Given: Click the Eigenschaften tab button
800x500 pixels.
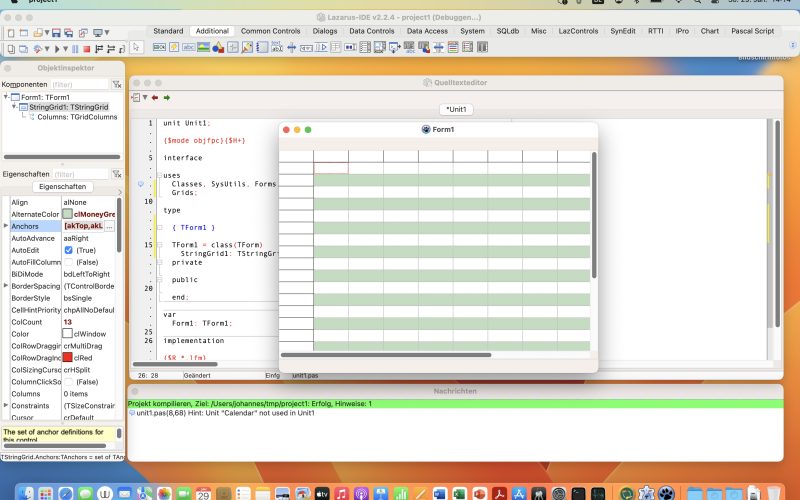Looking at the screenshot, I should coord(62,187).
